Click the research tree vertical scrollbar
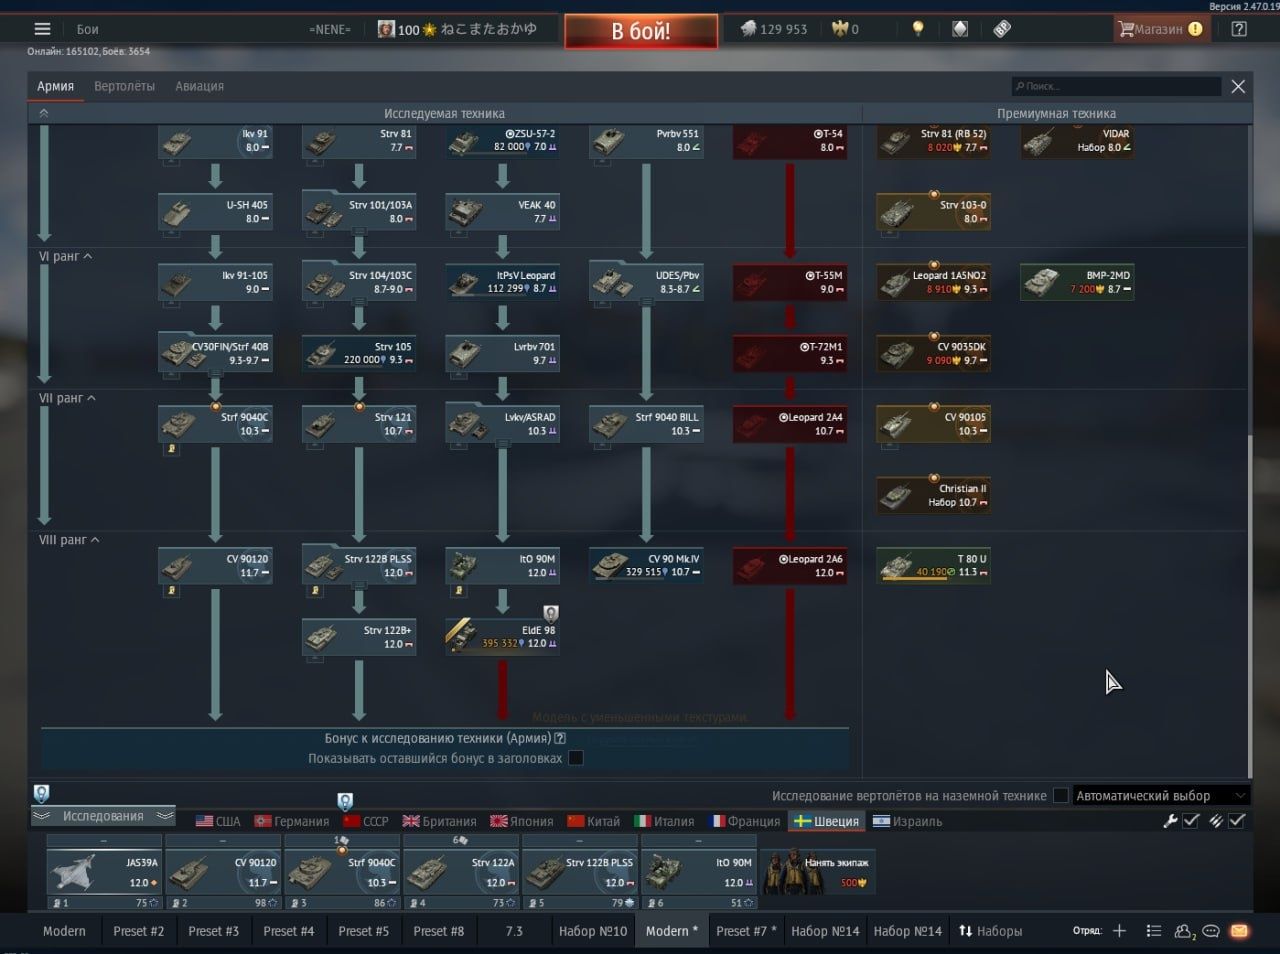The width and height of the screenshot is (1280, 954). (x=1250, y=604)
